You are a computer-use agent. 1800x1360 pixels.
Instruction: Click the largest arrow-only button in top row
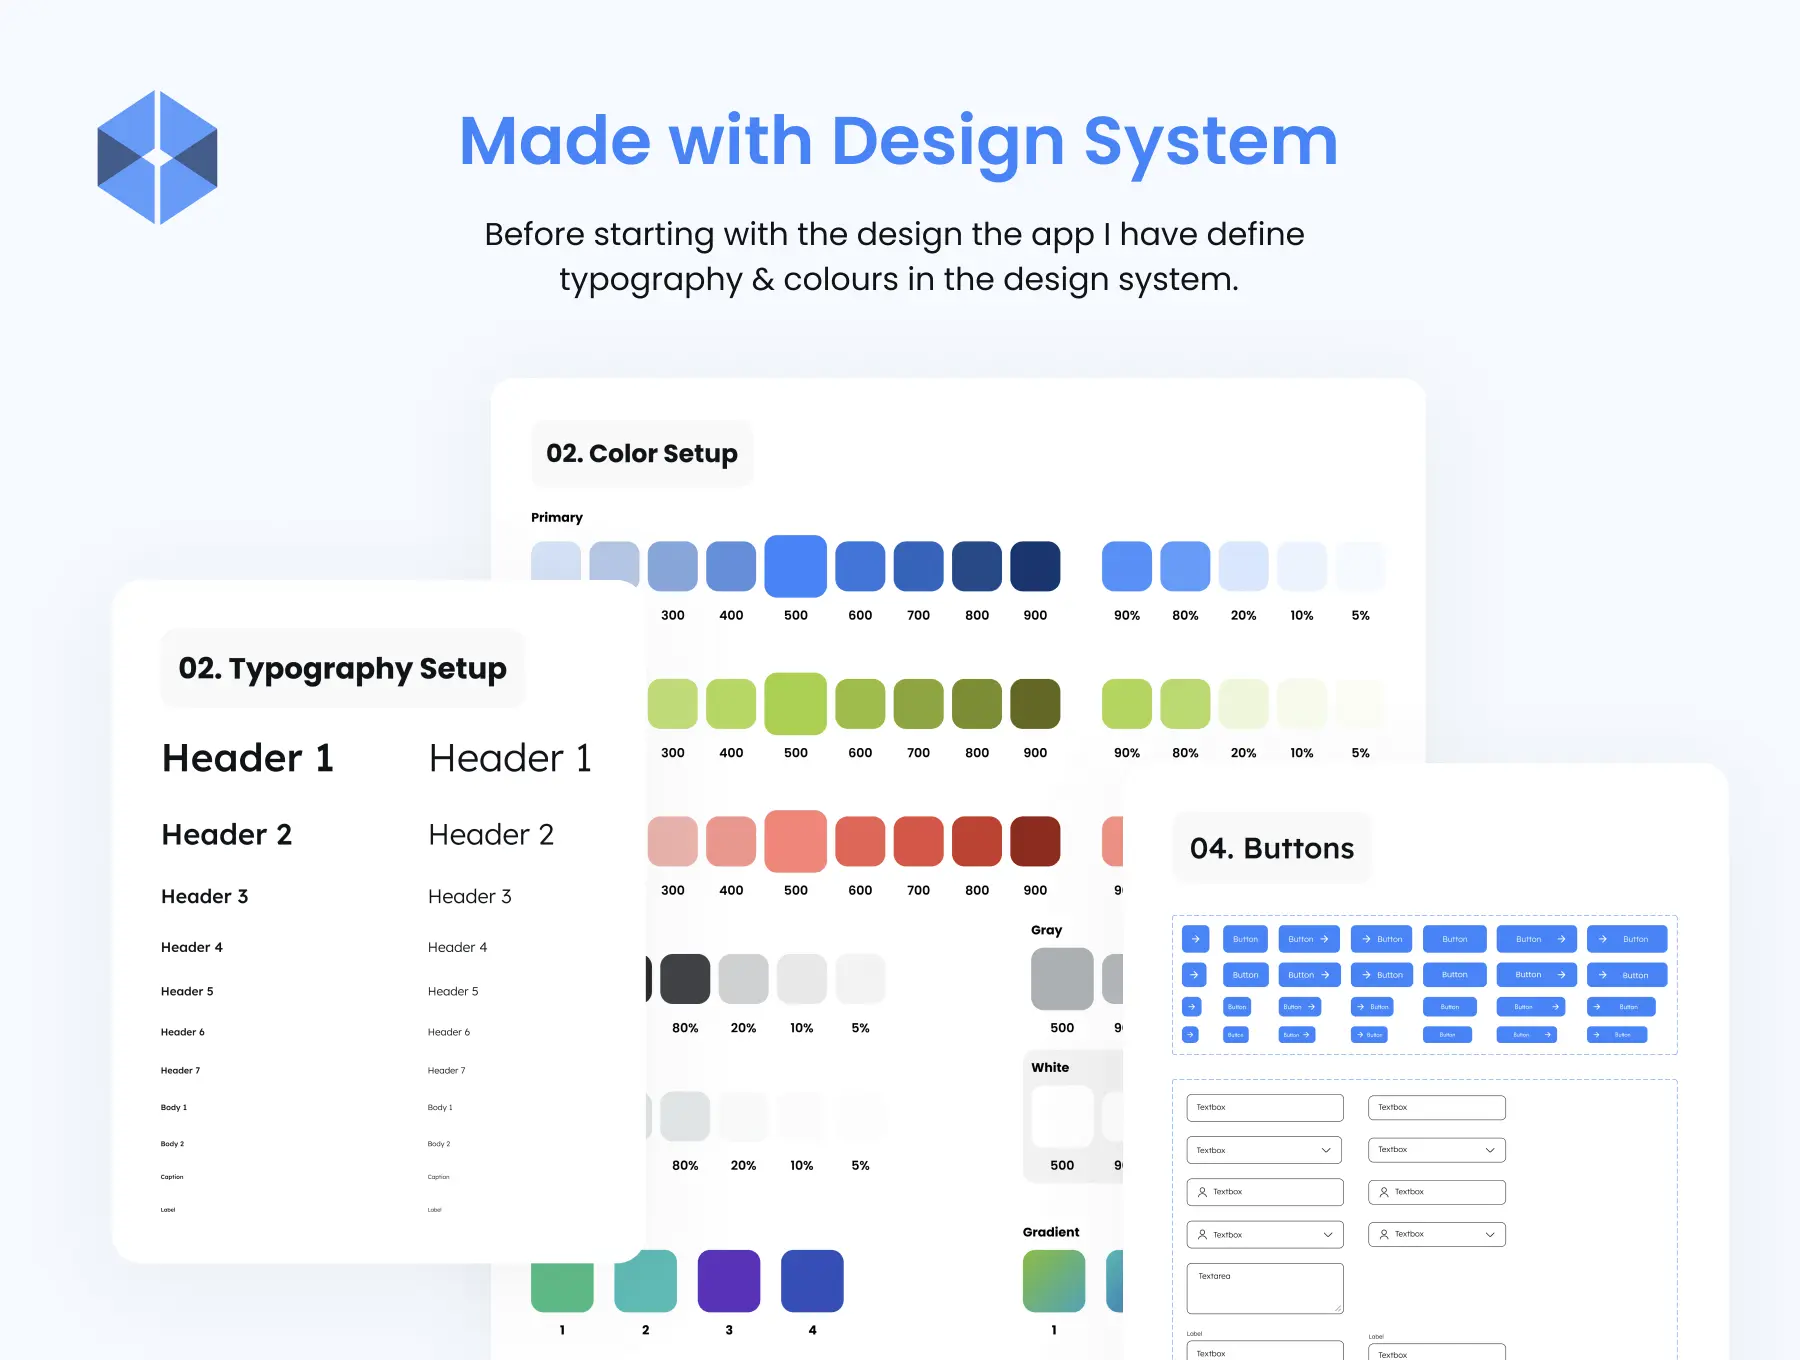point(1195,939)
